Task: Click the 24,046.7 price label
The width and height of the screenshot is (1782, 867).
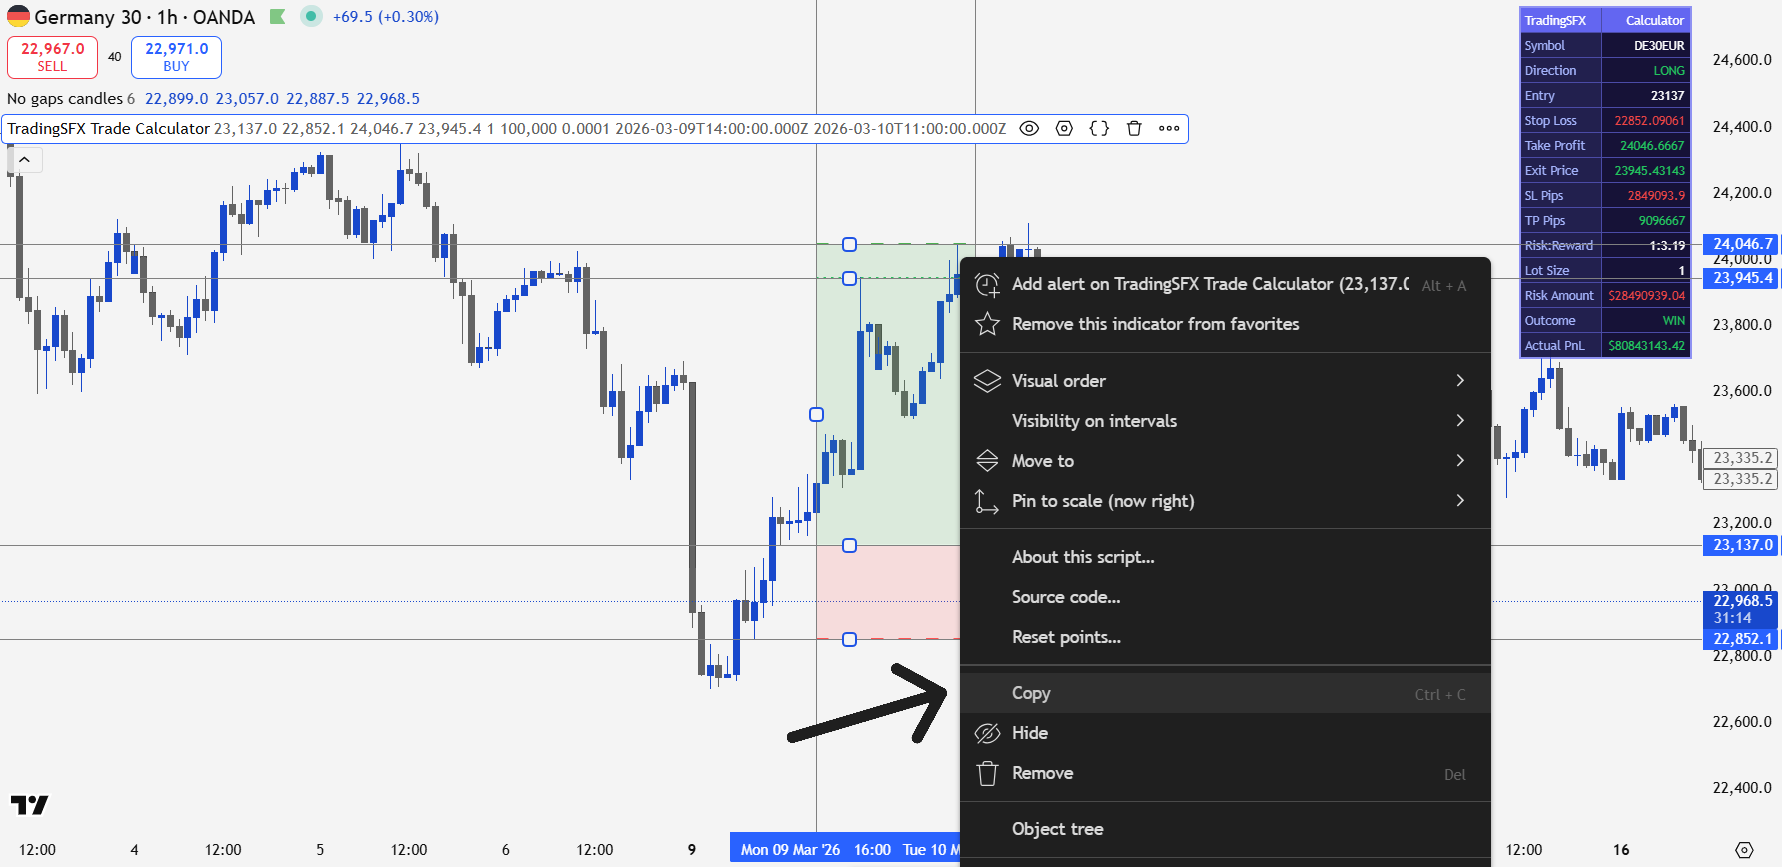Action: (x=1741, y=244)
